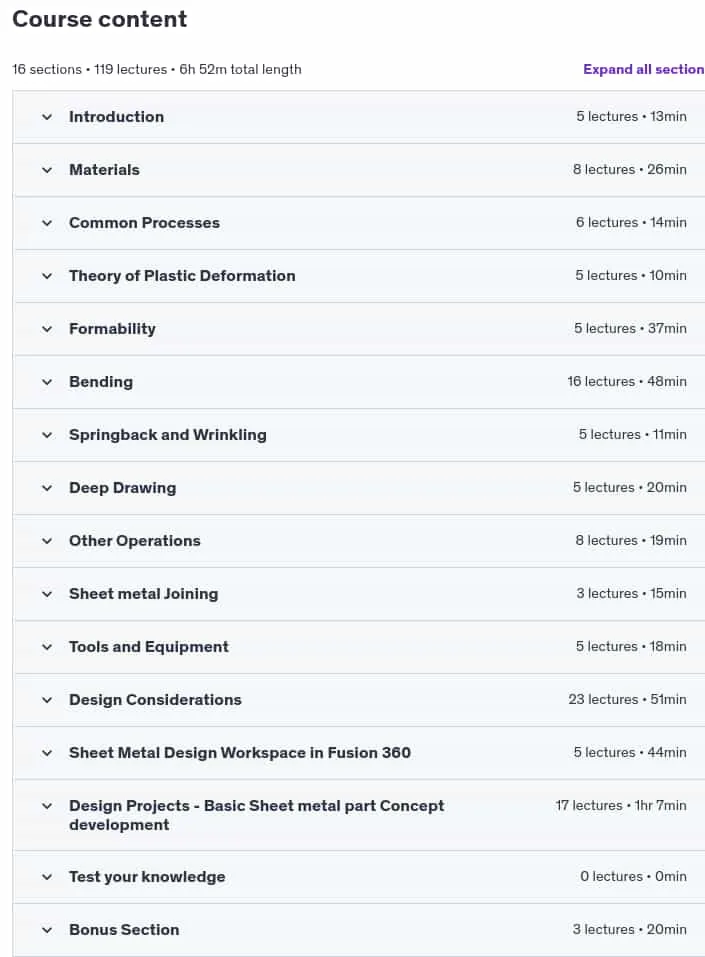Click 23 lectures 51min Design Considerations summary
The width and height of the screenshot is (705, 957).
627,699
